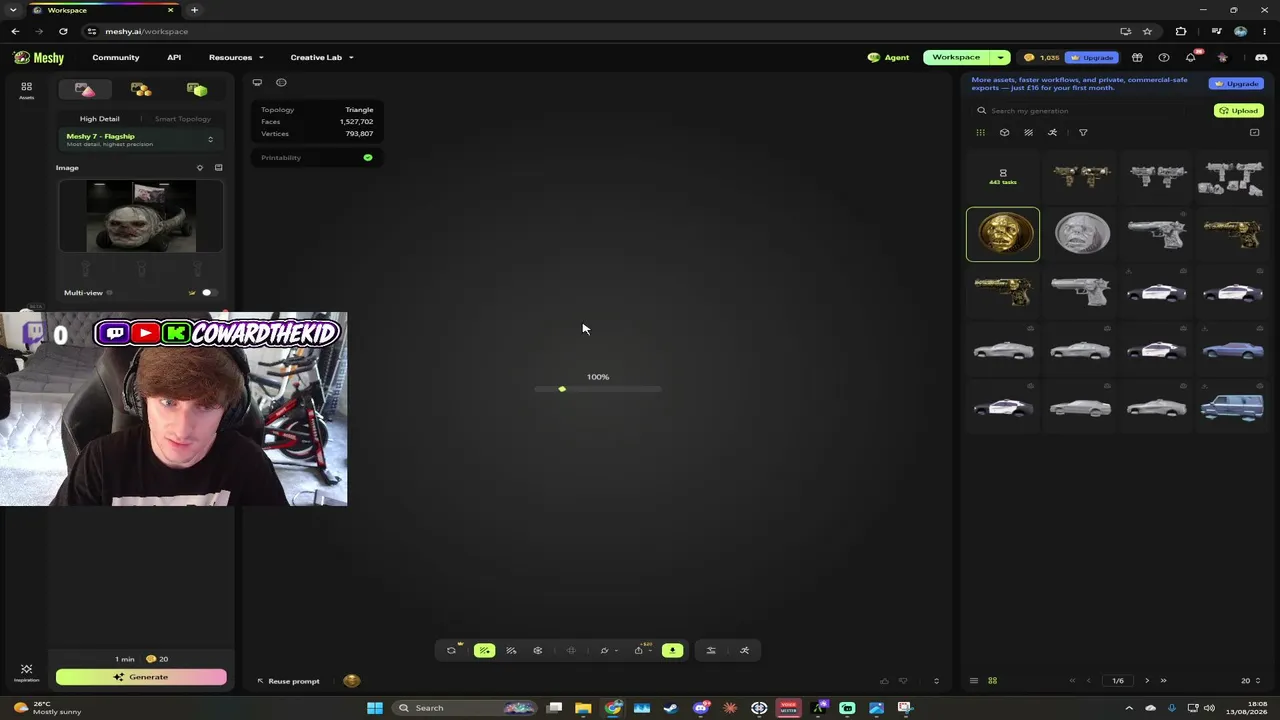Click the thumbs down icon
This screenshot has width=1280, height=720.
(x=904, y=682)
